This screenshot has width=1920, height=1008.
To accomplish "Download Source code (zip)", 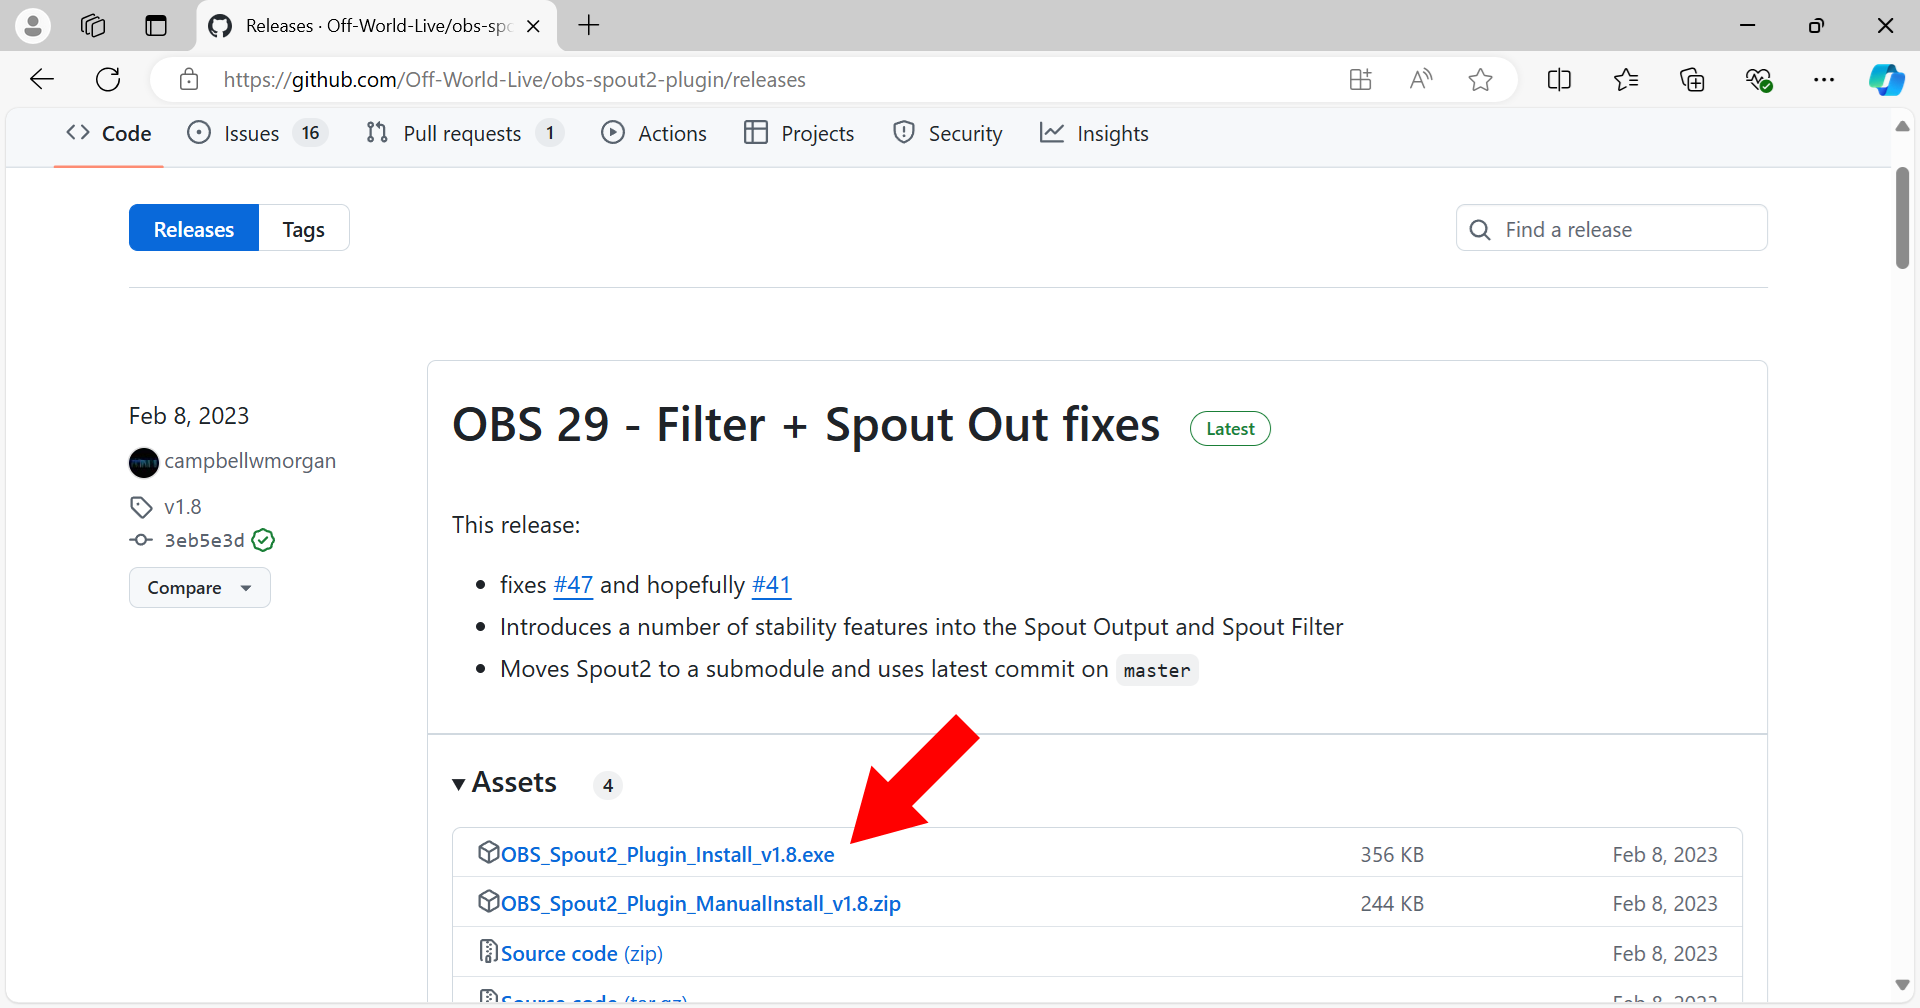I will [582, 954].
